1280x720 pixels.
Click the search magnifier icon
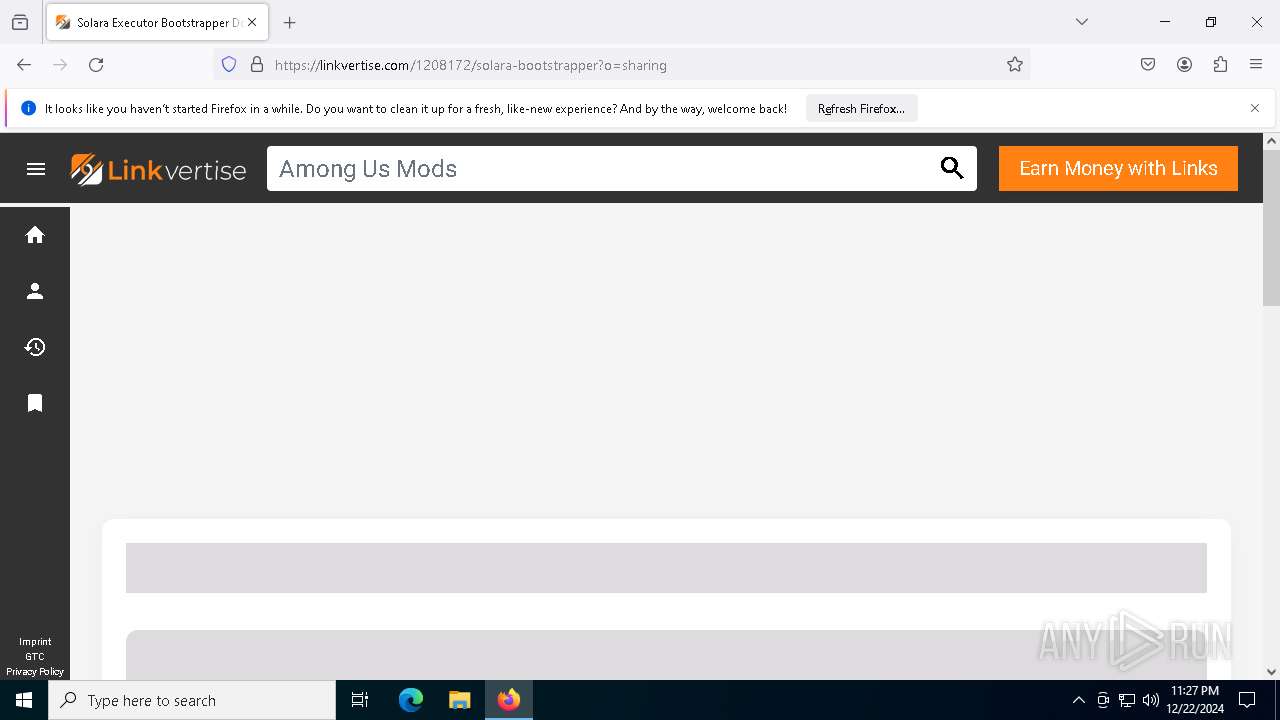tap(952, 169)
